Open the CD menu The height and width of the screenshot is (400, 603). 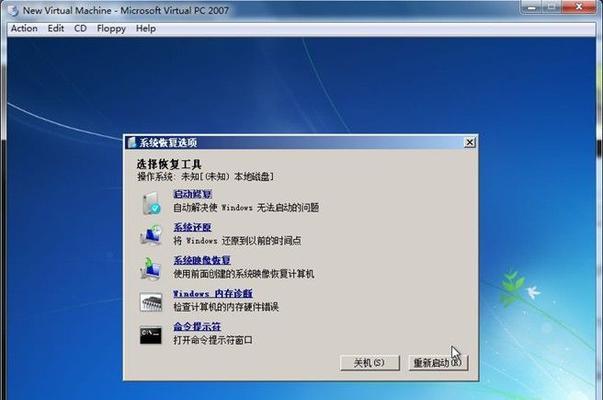[80, 28]
